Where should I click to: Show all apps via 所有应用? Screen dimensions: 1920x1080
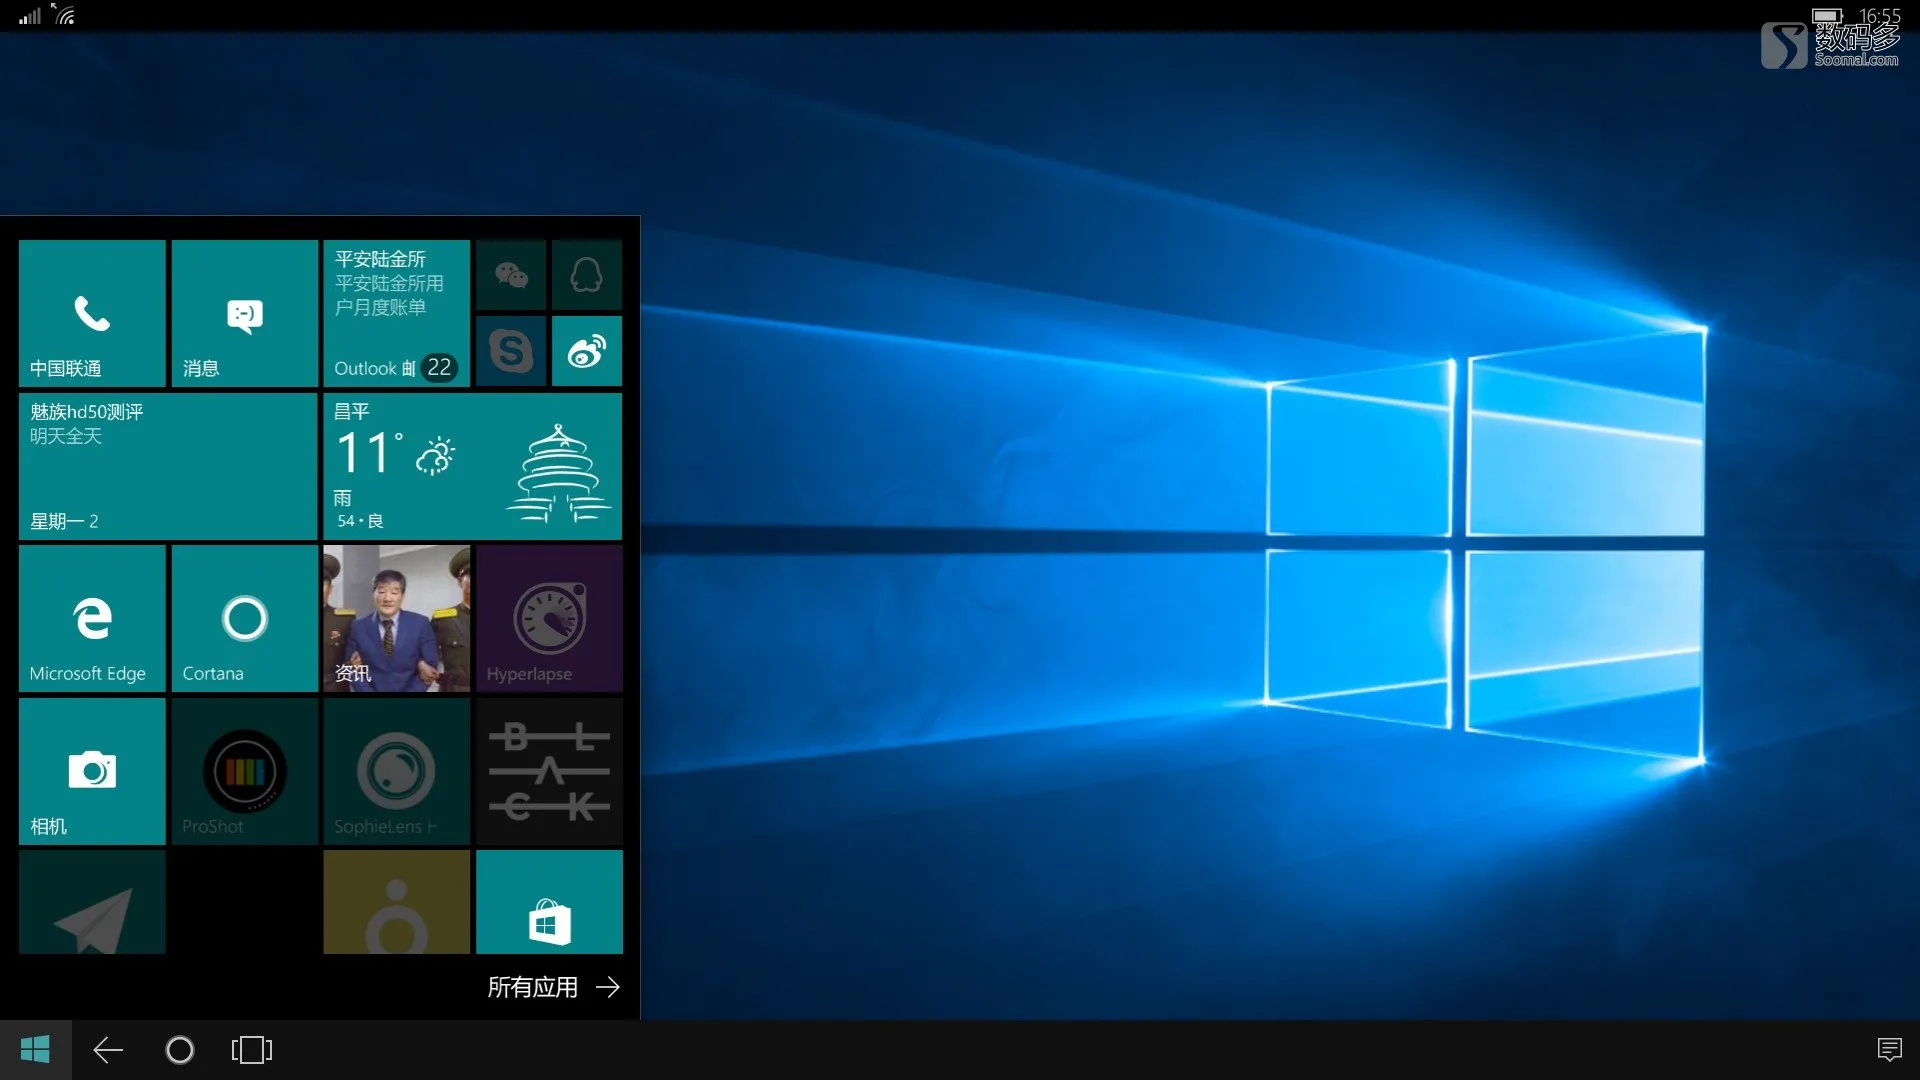click(x=553, y=988)
